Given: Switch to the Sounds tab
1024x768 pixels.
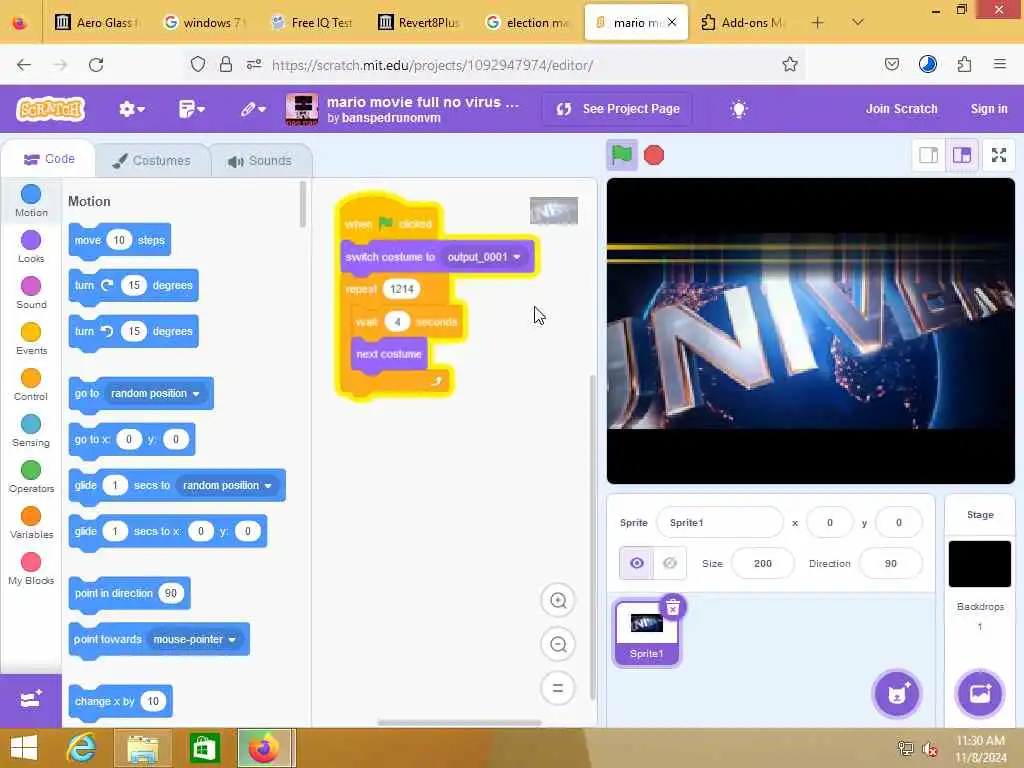Looking at the screenshot, I should [x=261, y=161].
